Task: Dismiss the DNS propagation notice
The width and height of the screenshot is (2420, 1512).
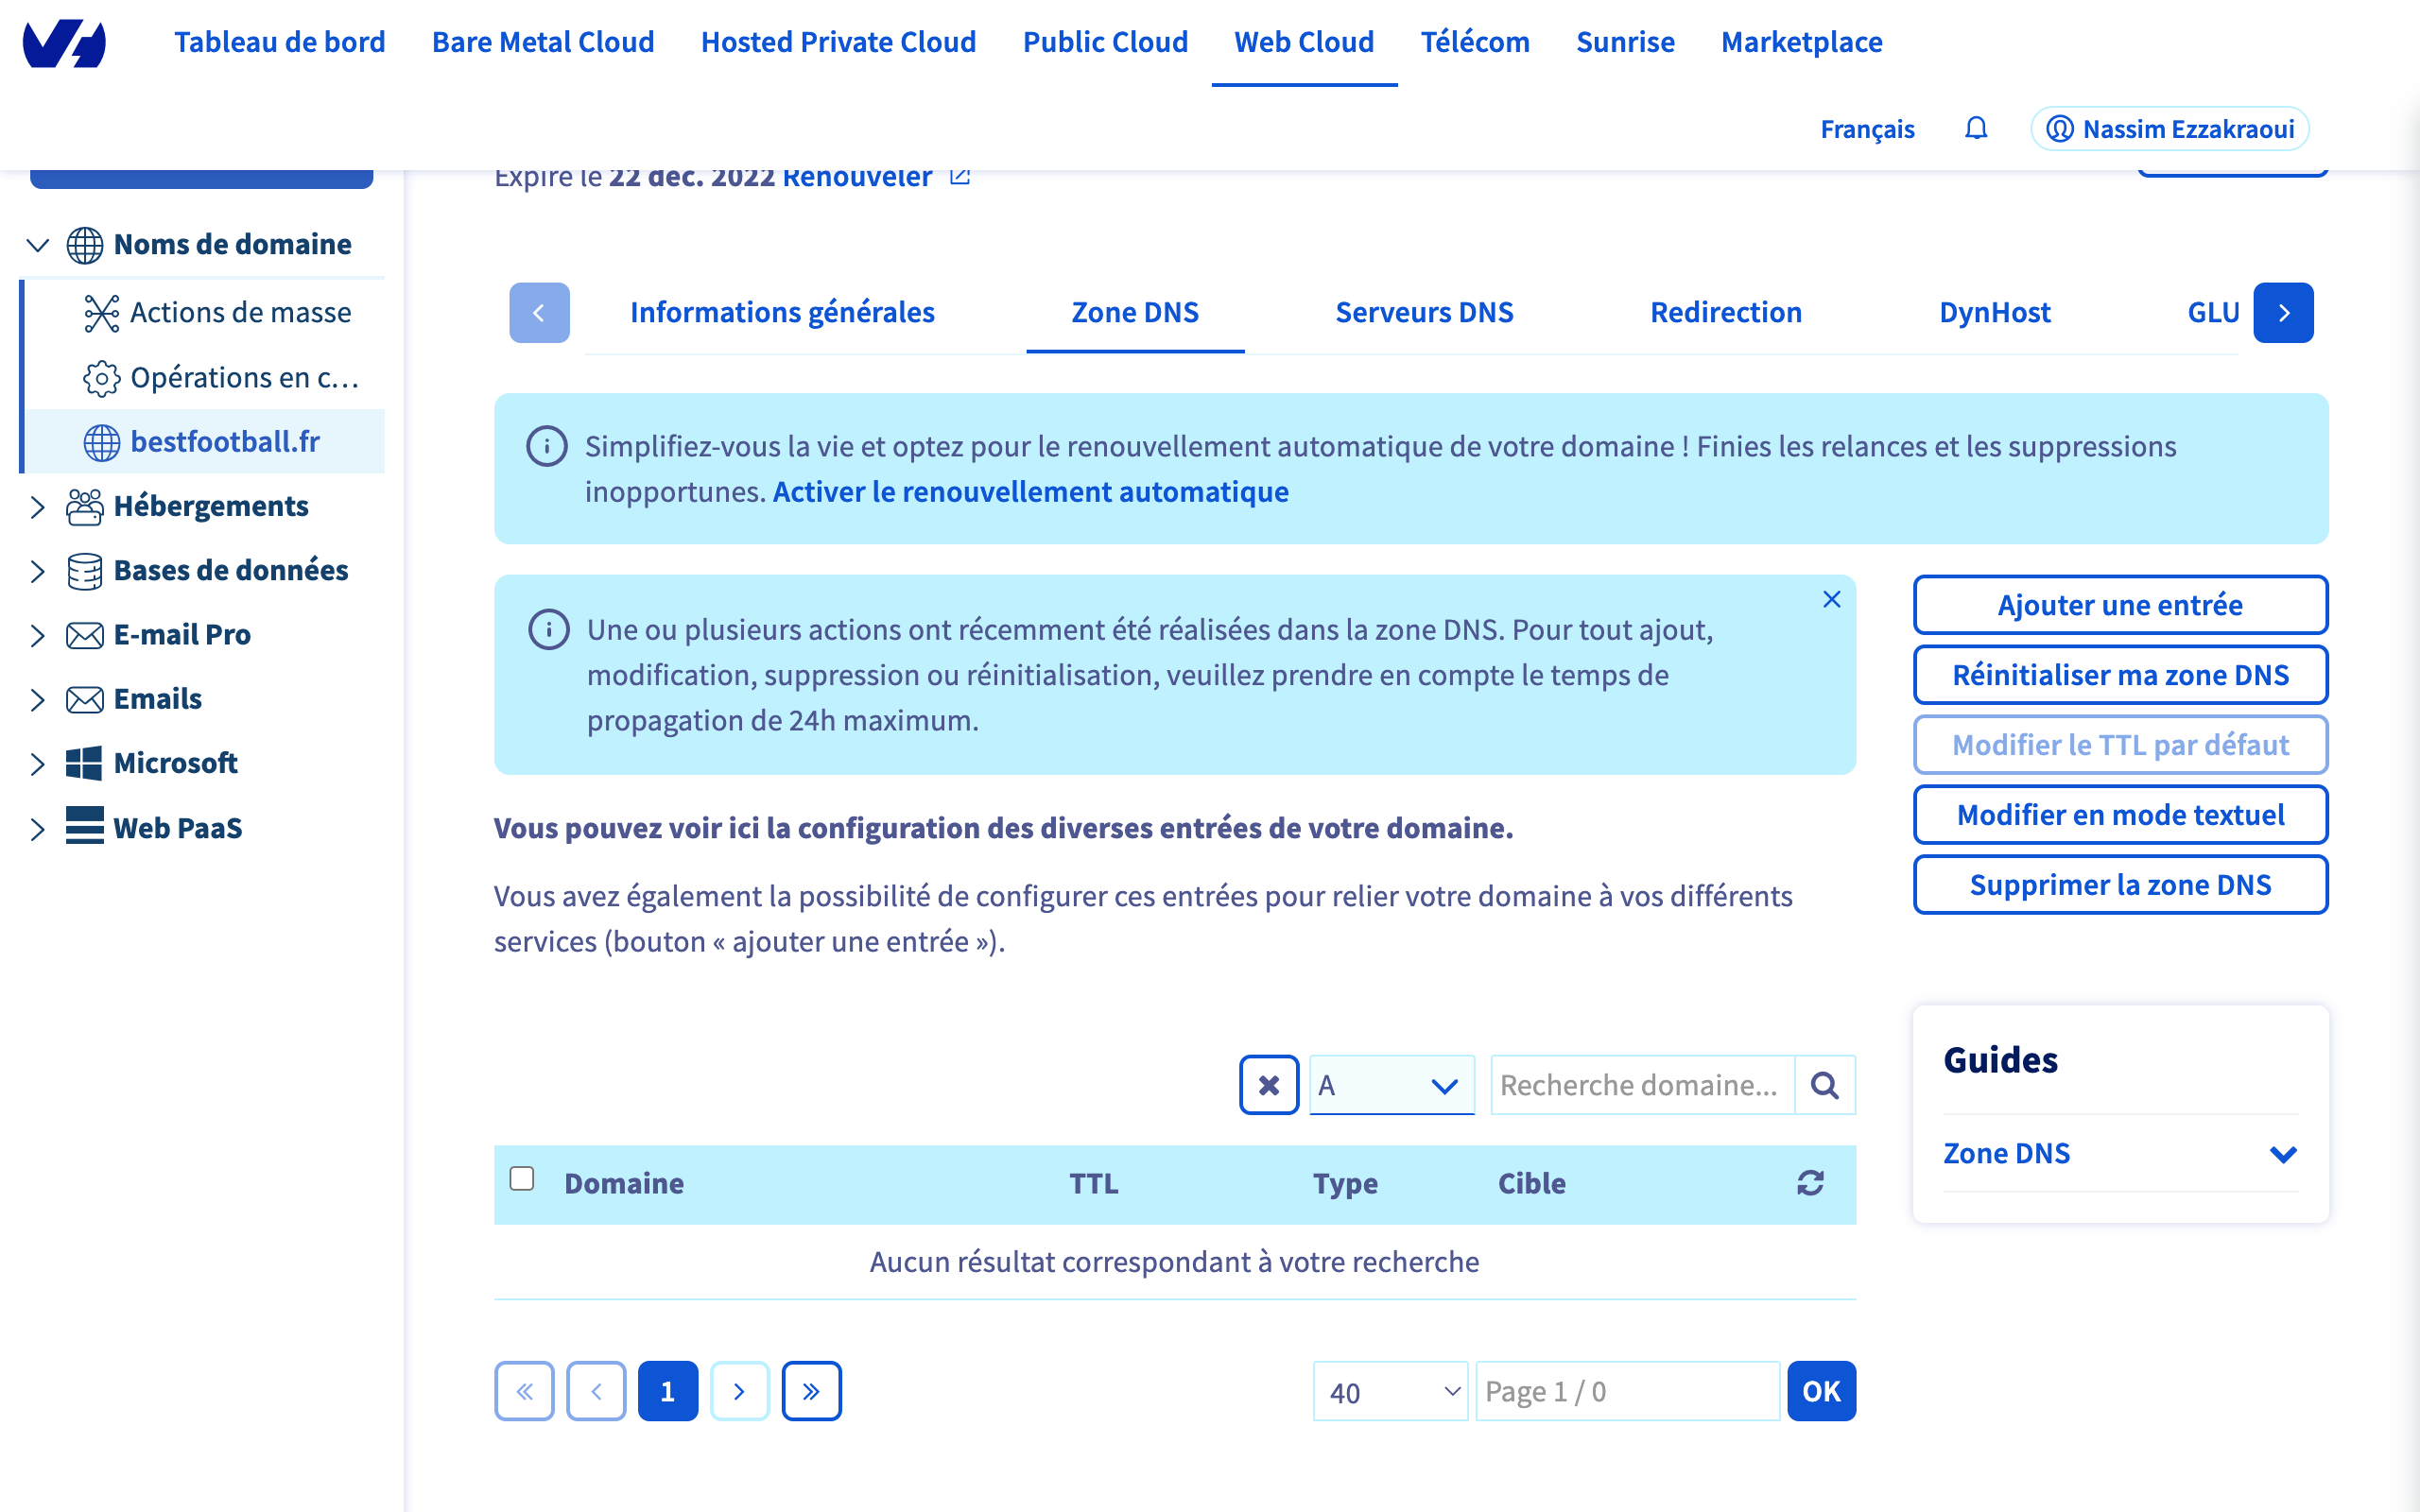Action: click(1831, 599)
